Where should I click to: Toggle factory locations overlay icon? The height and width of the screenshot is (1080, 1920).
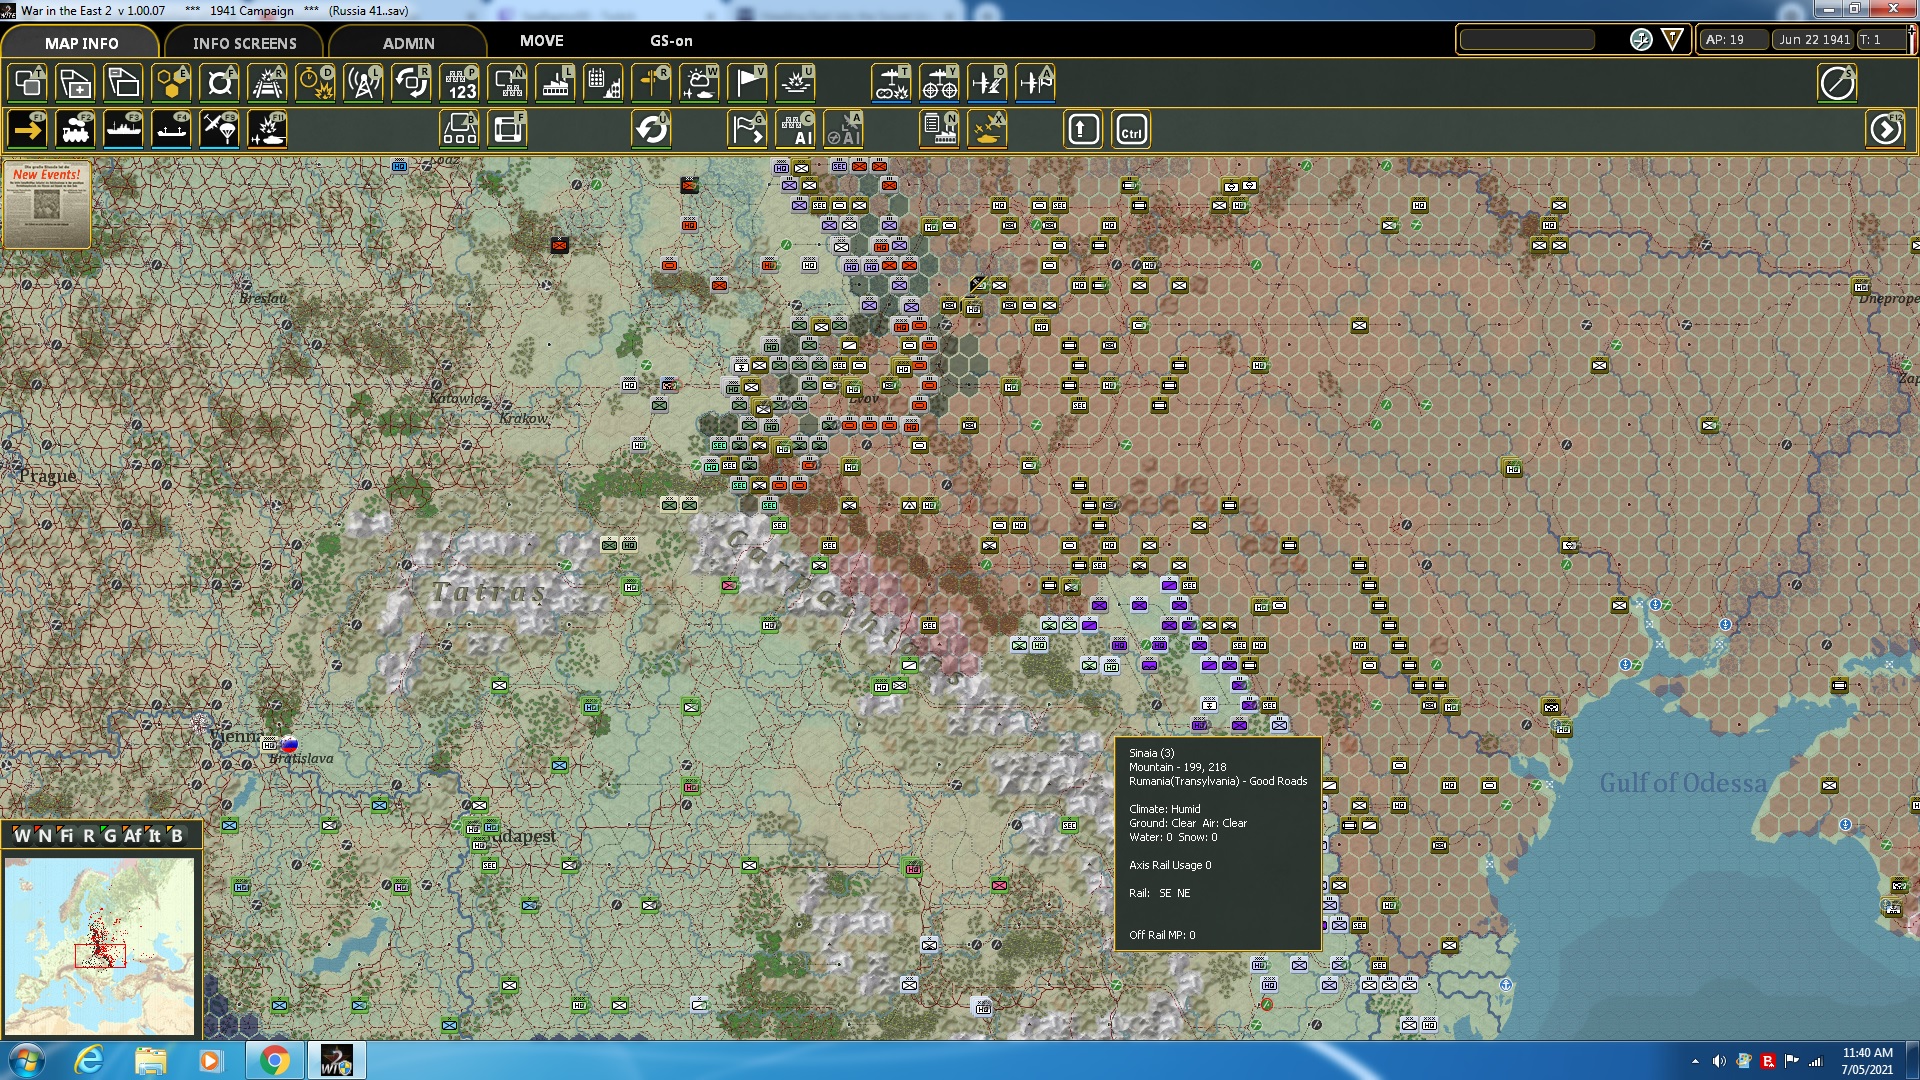click(556, 83)
